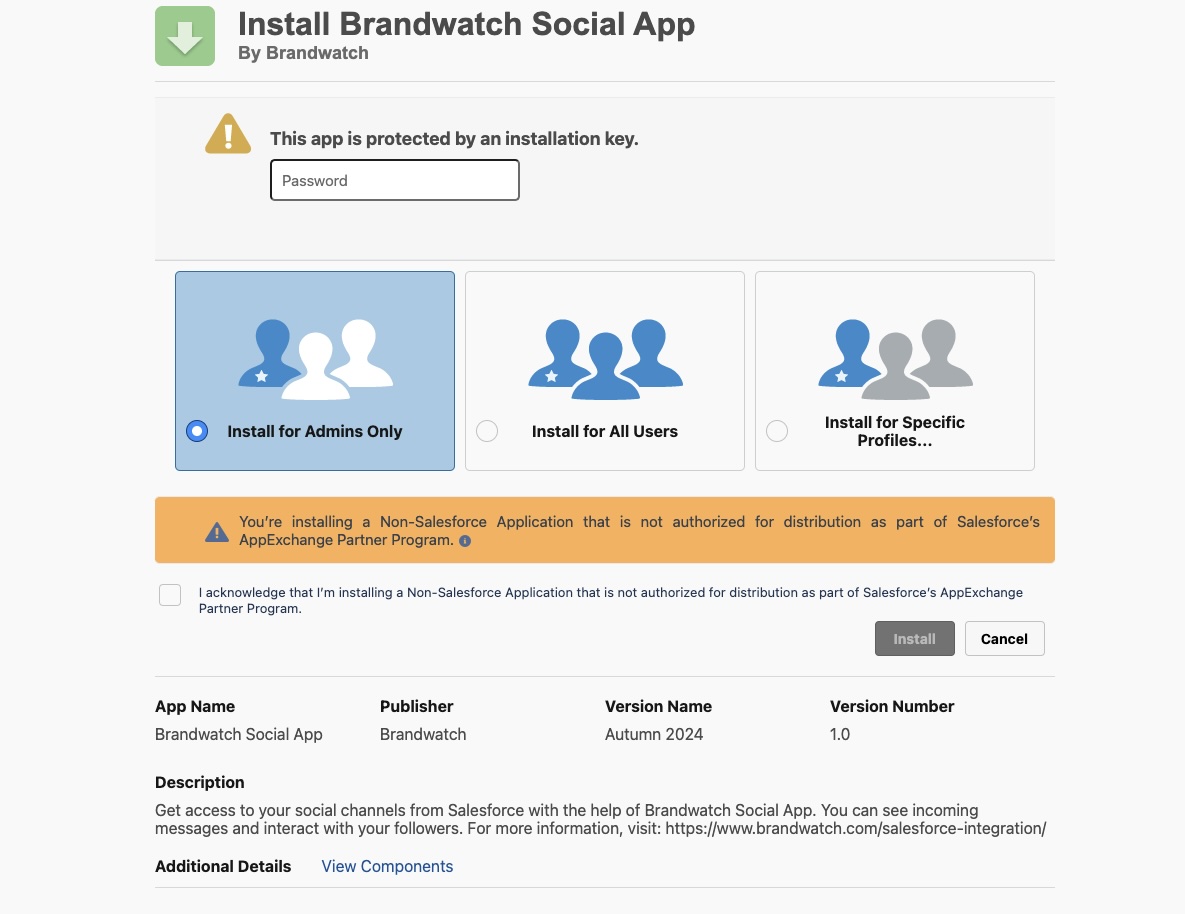Screen dimensions: 1185x914
Task: Select Install for All Users radio button
Action: click(487, 431)
